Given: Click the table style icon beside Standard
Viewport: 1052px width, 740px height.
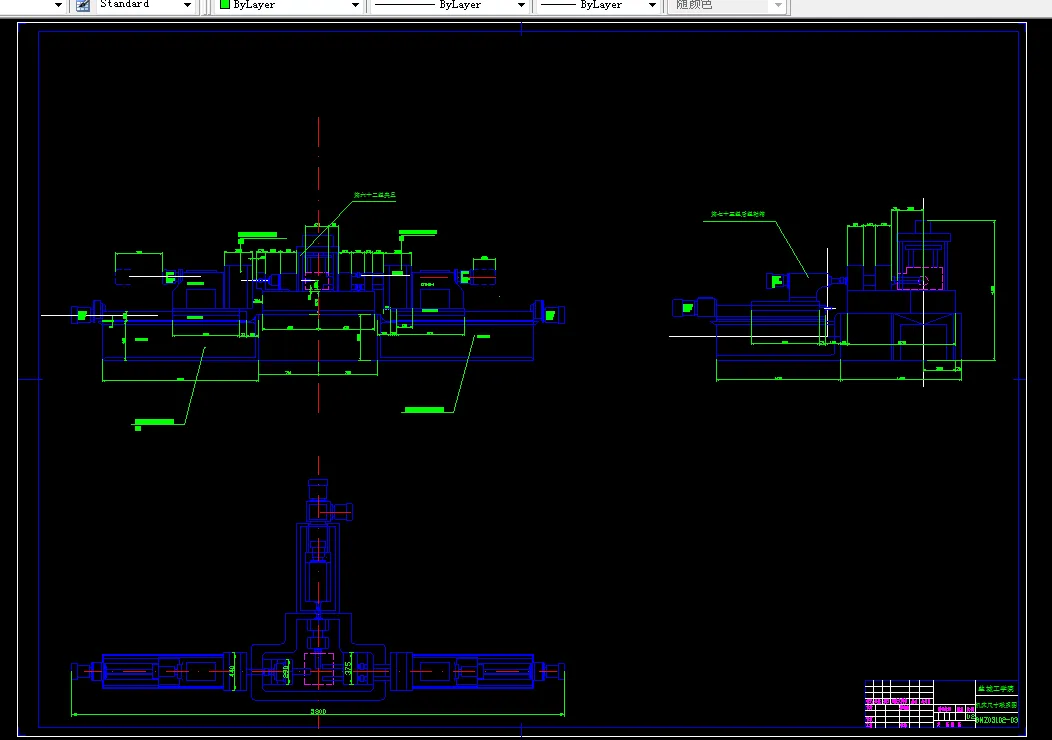Looking at the screenshot, I should point(83,5).
